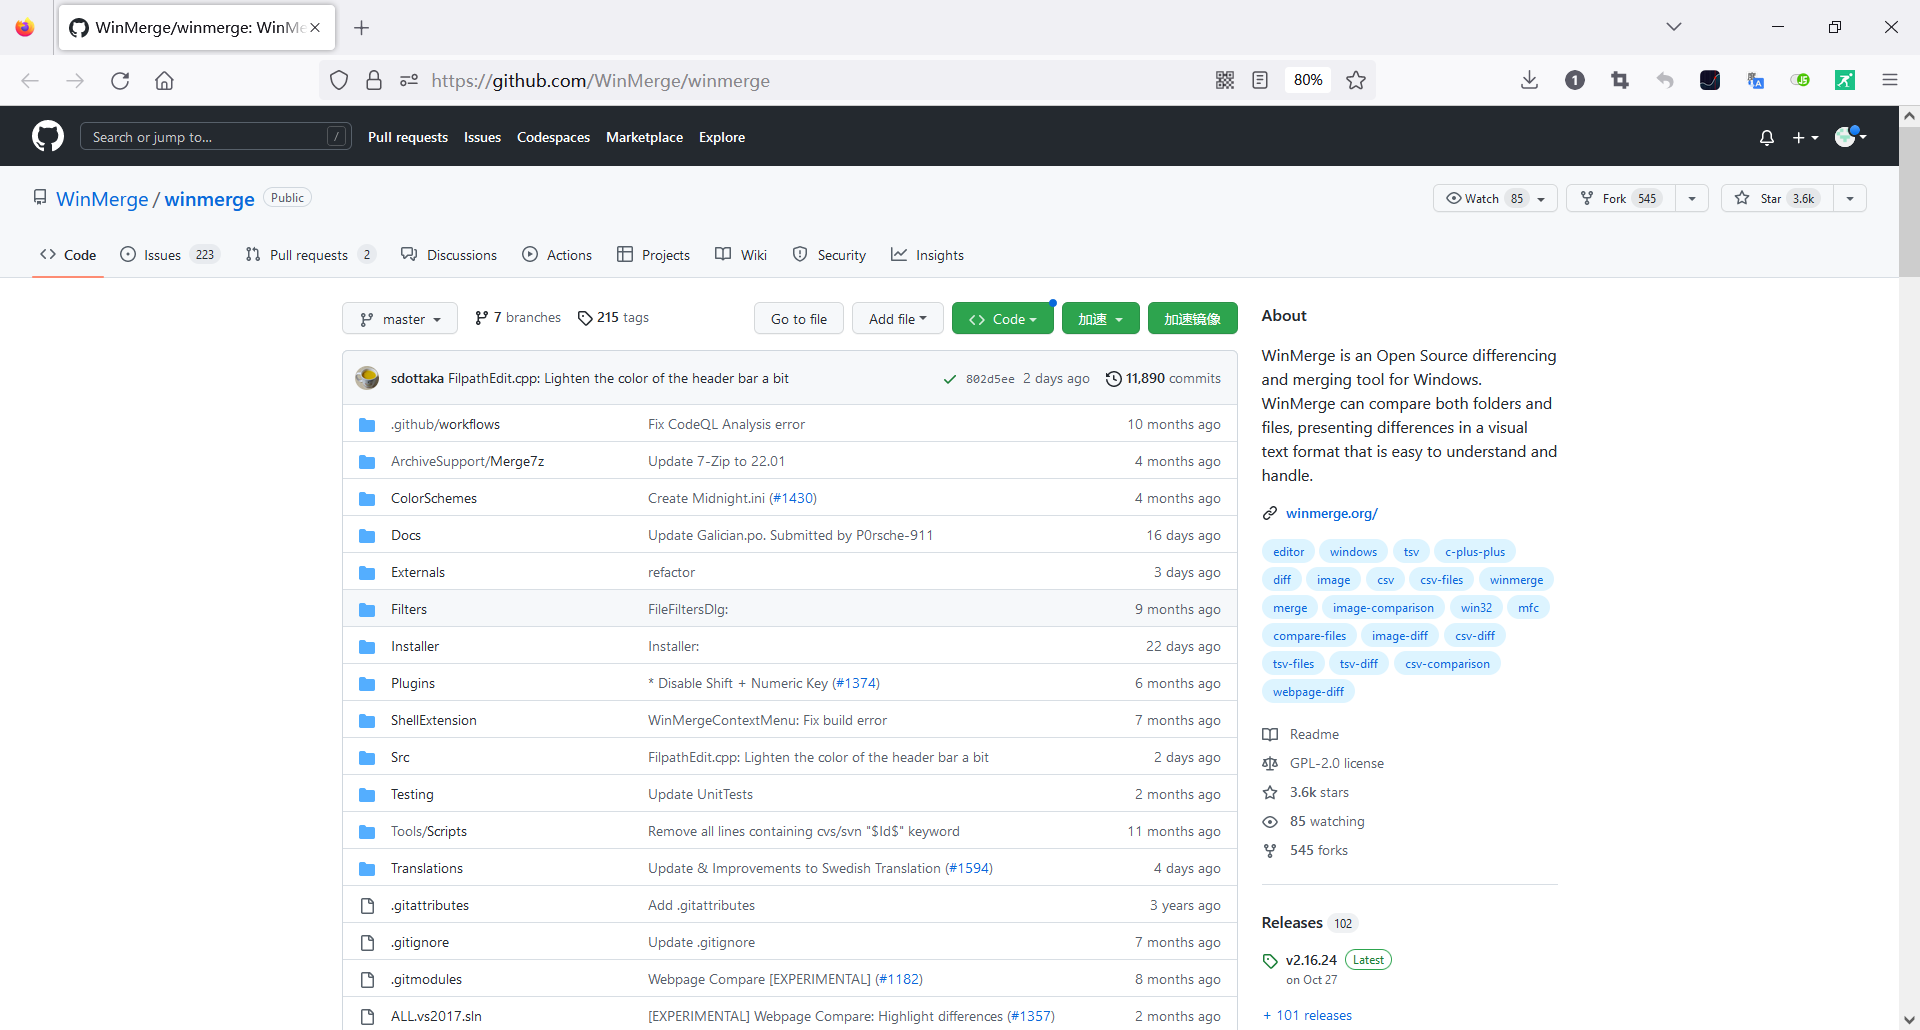
Task: Open the create new plus menu
Action: point(1805,137)
